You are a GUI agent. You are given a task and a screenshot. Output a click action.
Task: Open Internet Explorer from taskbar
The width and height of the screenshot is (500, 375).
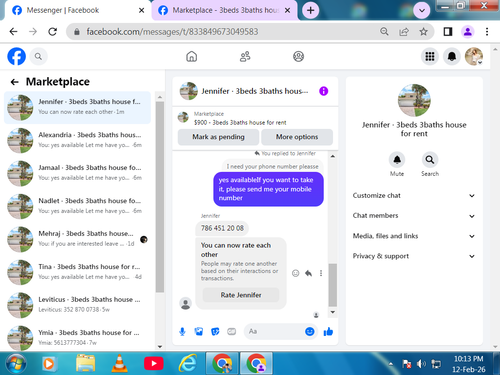click(187, 363)
